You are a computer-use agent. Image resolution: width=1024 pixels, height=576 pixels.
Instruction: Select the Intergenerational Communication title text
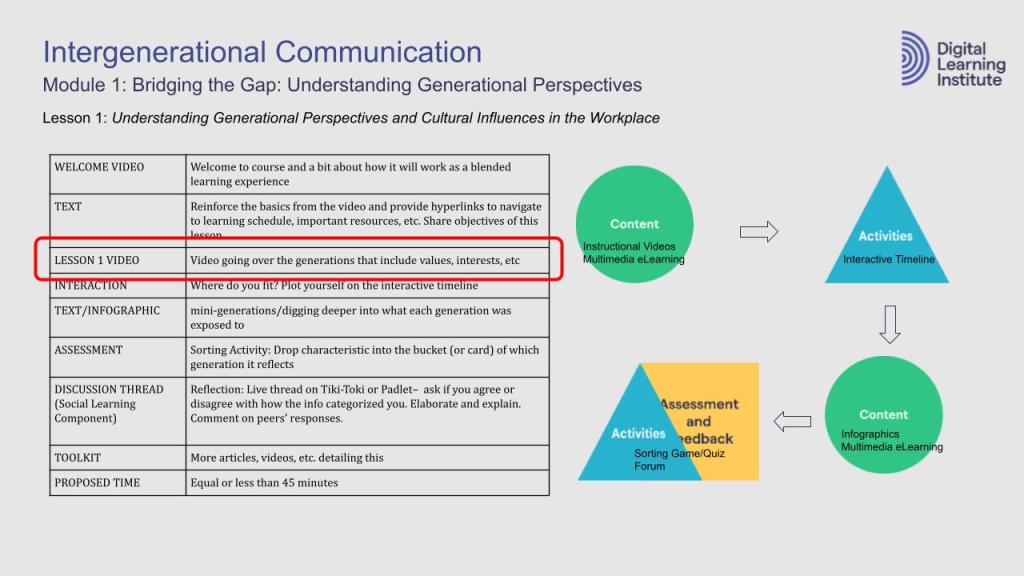click(x=262, y=52)
